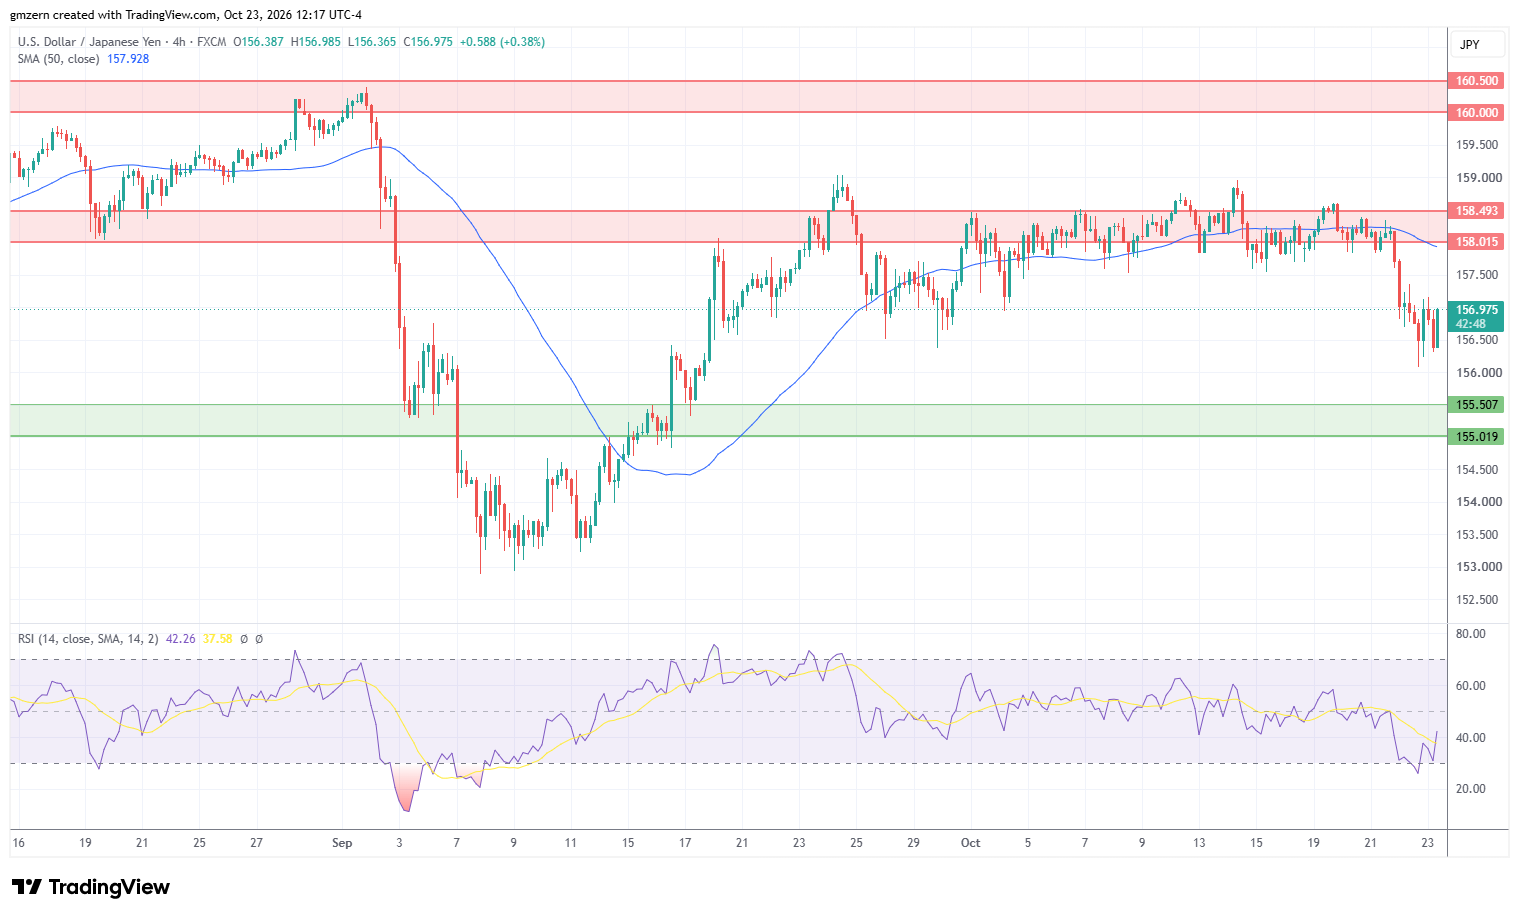Click the header text with Oct 23, 2026 timestamp
This screenshot has width=1519, height=917.
pyautogui.click(x=187, y=15)
